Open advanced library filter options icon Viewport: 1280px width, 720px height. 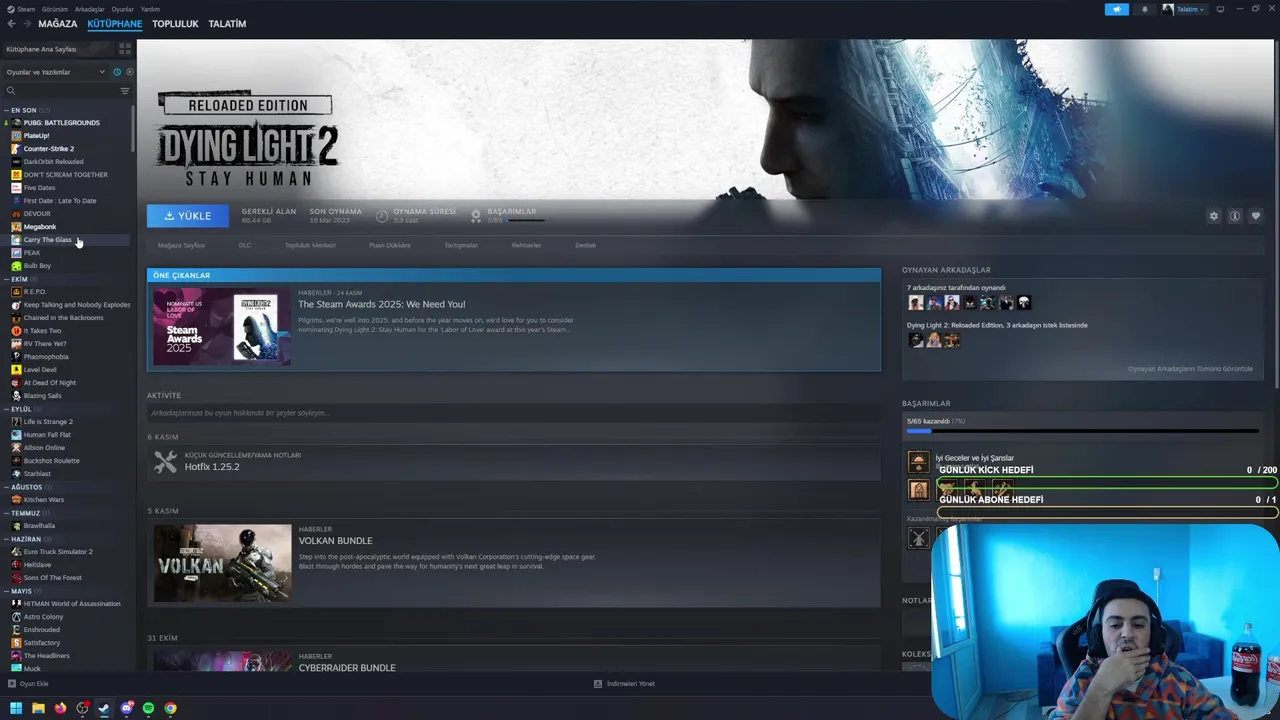click(125, 91)
